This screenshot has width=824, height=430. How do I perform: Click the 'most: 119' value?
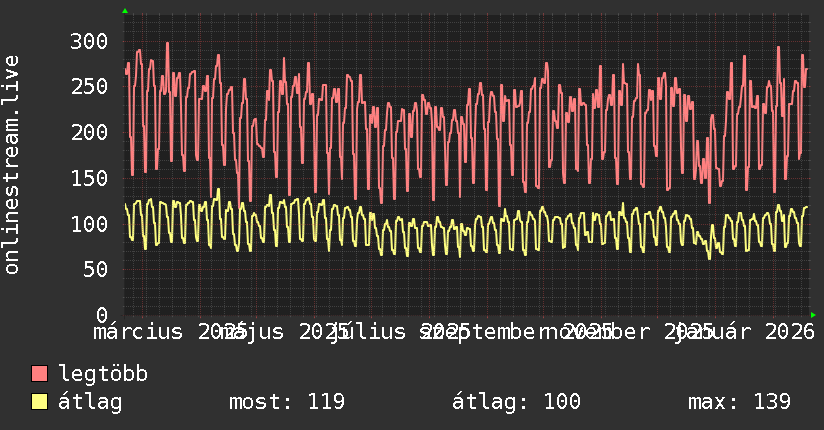coord(287,402)
